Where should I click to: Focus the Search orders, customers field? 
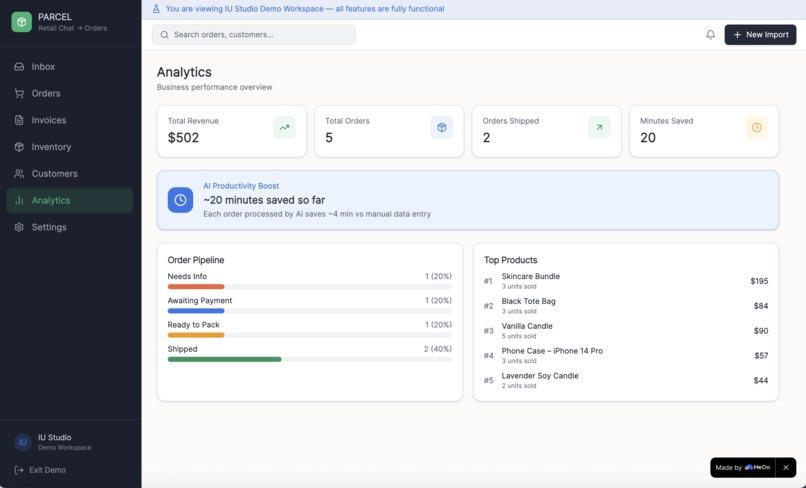point(253,34)
